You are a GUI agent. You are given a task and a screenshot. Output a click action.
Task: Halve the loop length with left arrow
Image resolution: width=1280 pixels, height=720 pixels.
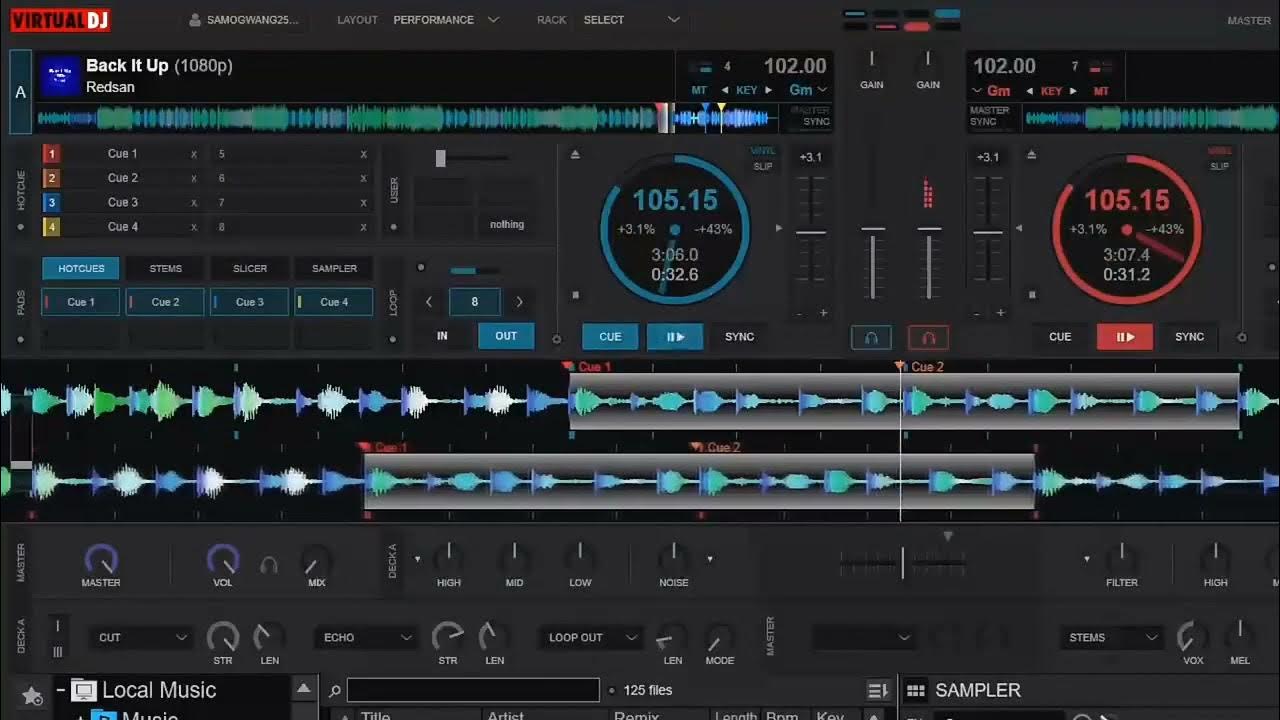[430, 301]
